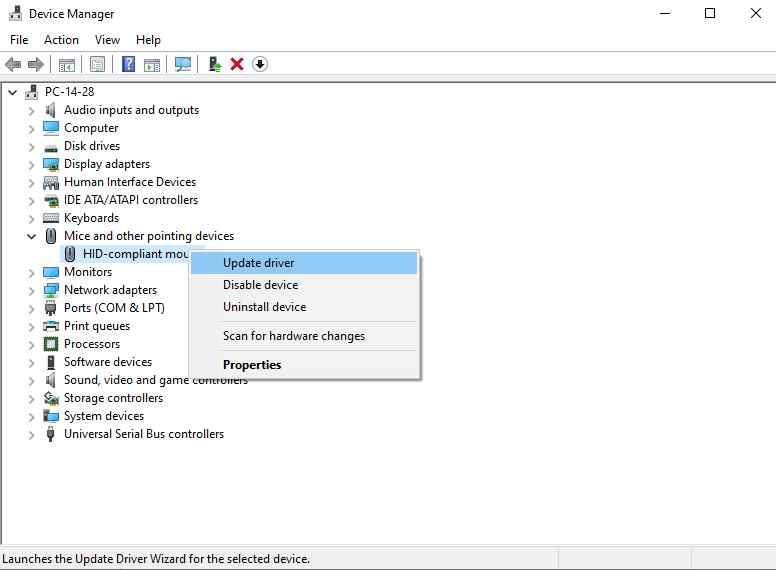Screen dimensions: 776x570
Task: Click the Update device driver toolbar icon
Action: point(214,64)
